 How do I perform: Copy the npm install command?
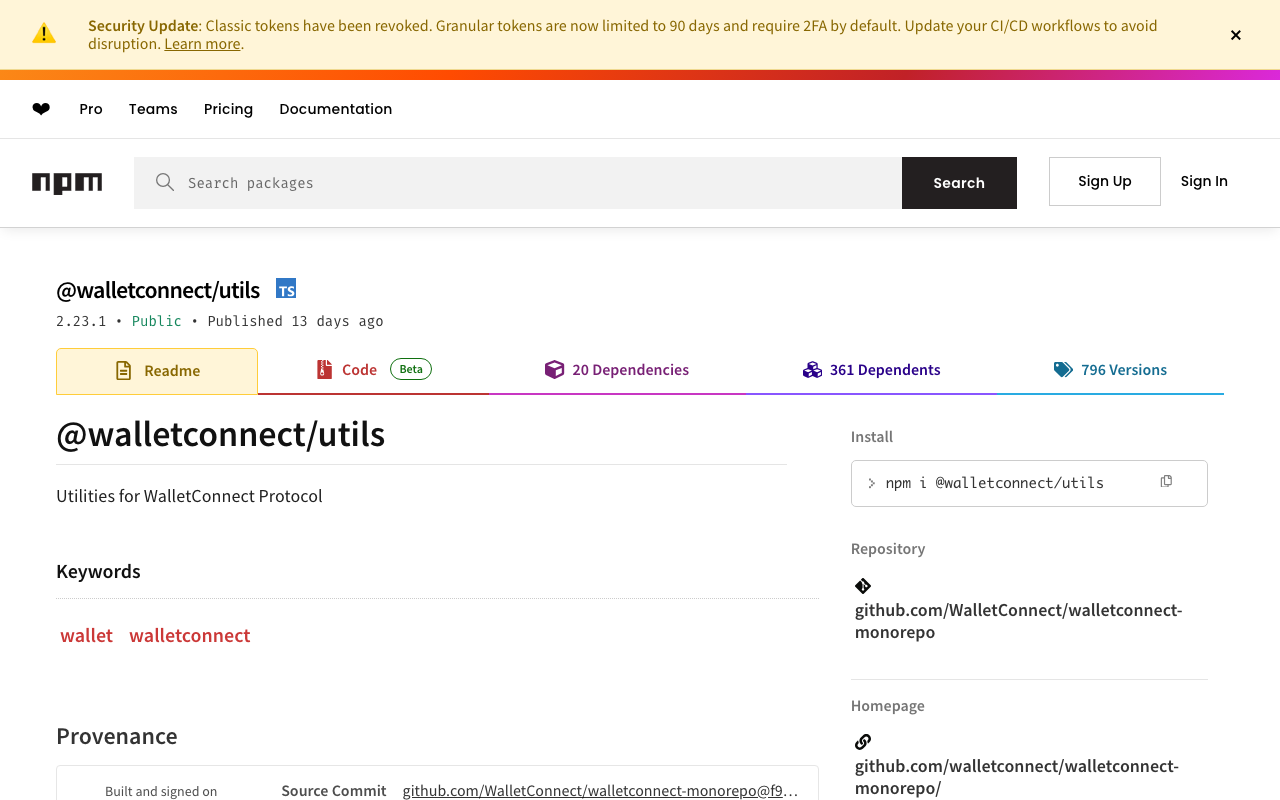click(x=1166, y=482)
